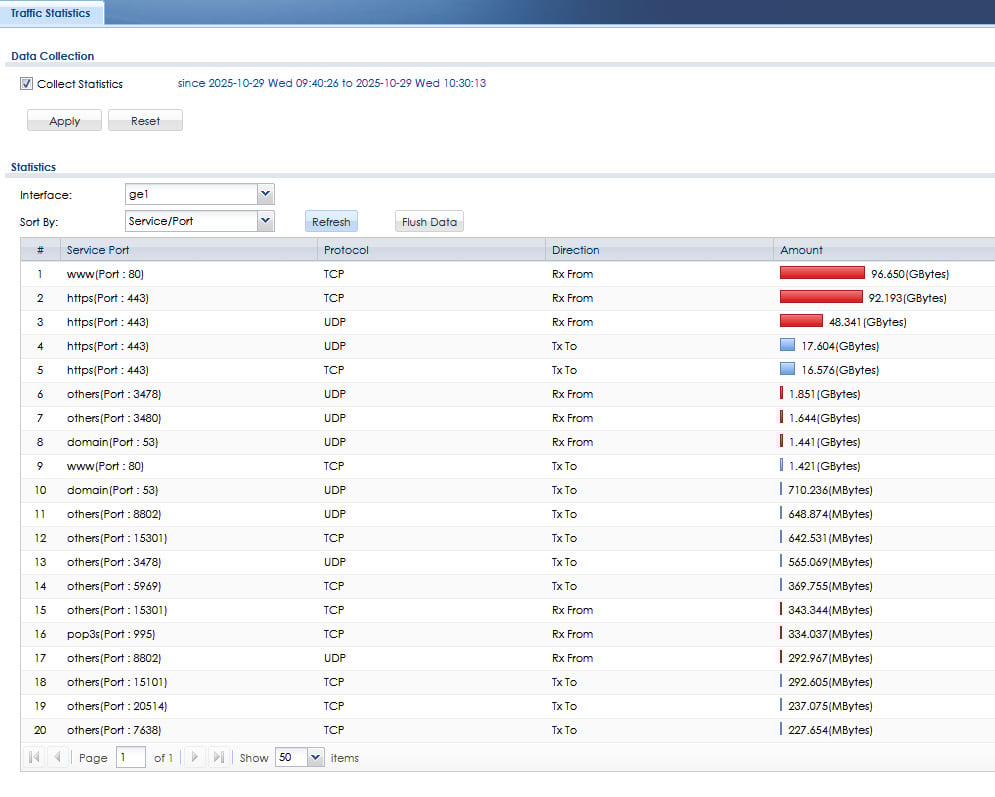Select 'others(Port : 15101)' cell
Viewport: 995px width, 797px height.
117,682
